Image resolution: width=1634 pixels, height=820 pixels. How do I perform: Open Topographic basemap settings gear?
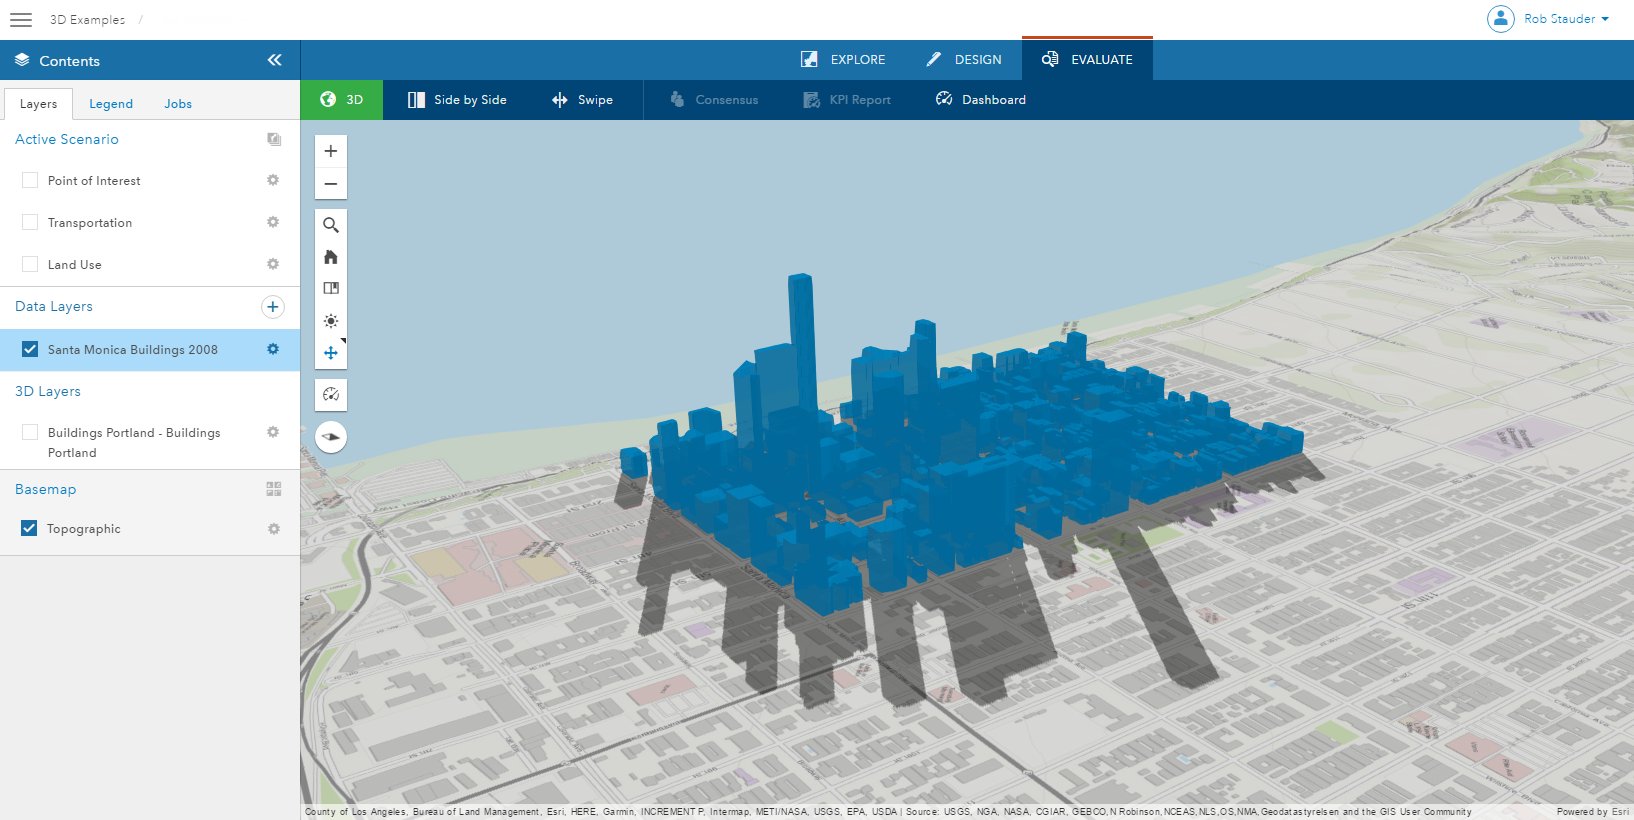pos(273,528)
